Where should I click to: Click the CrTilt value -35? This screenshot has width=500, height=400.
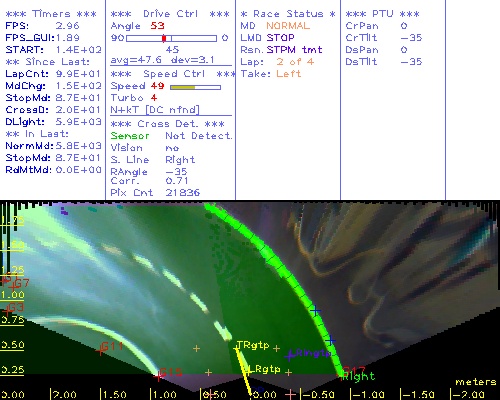pos(411,38)
